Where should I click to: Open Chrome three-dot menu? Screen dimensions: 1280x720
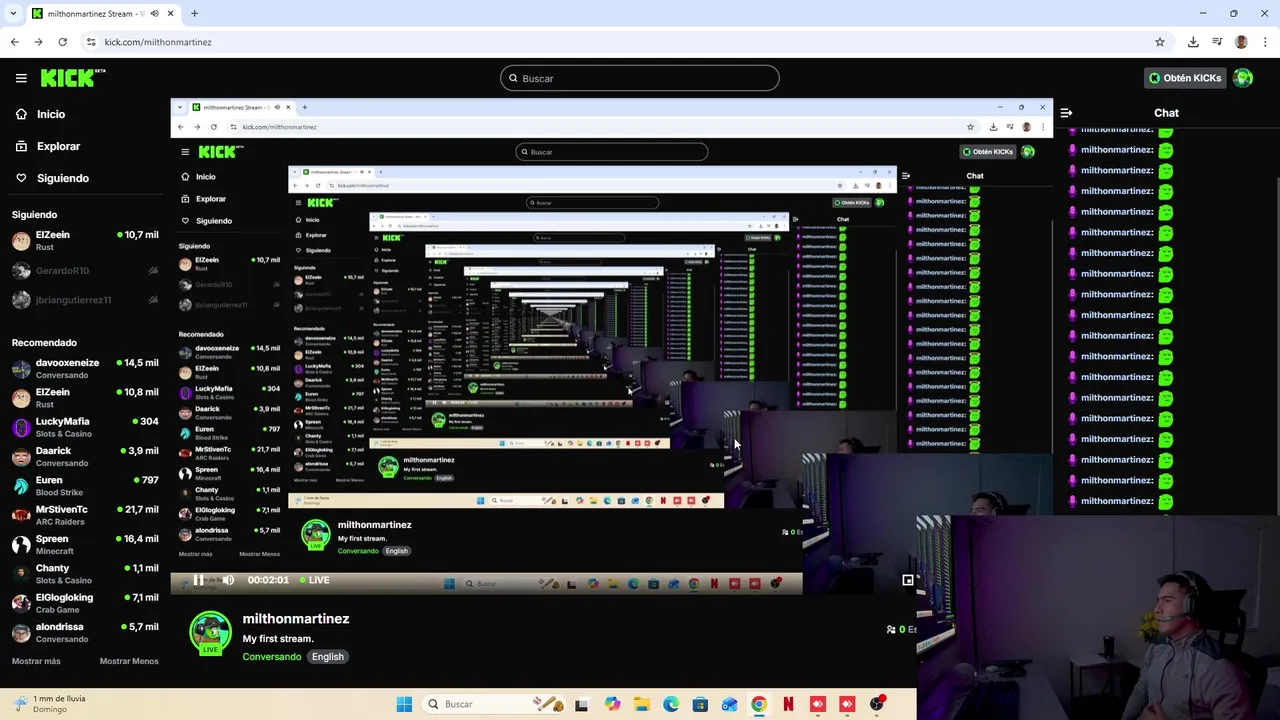[x=1266, y=42]
